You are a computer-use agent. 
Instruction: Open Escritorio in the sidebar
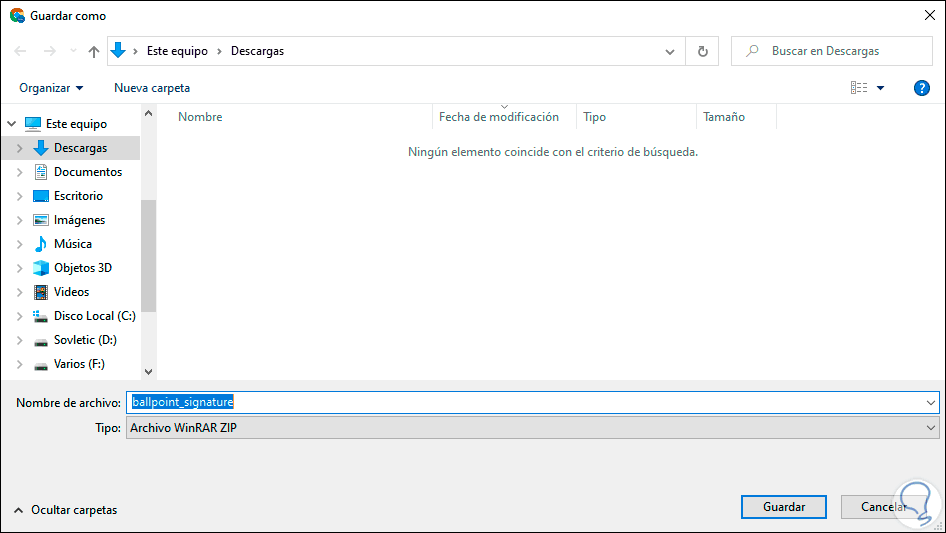(78, 196)
